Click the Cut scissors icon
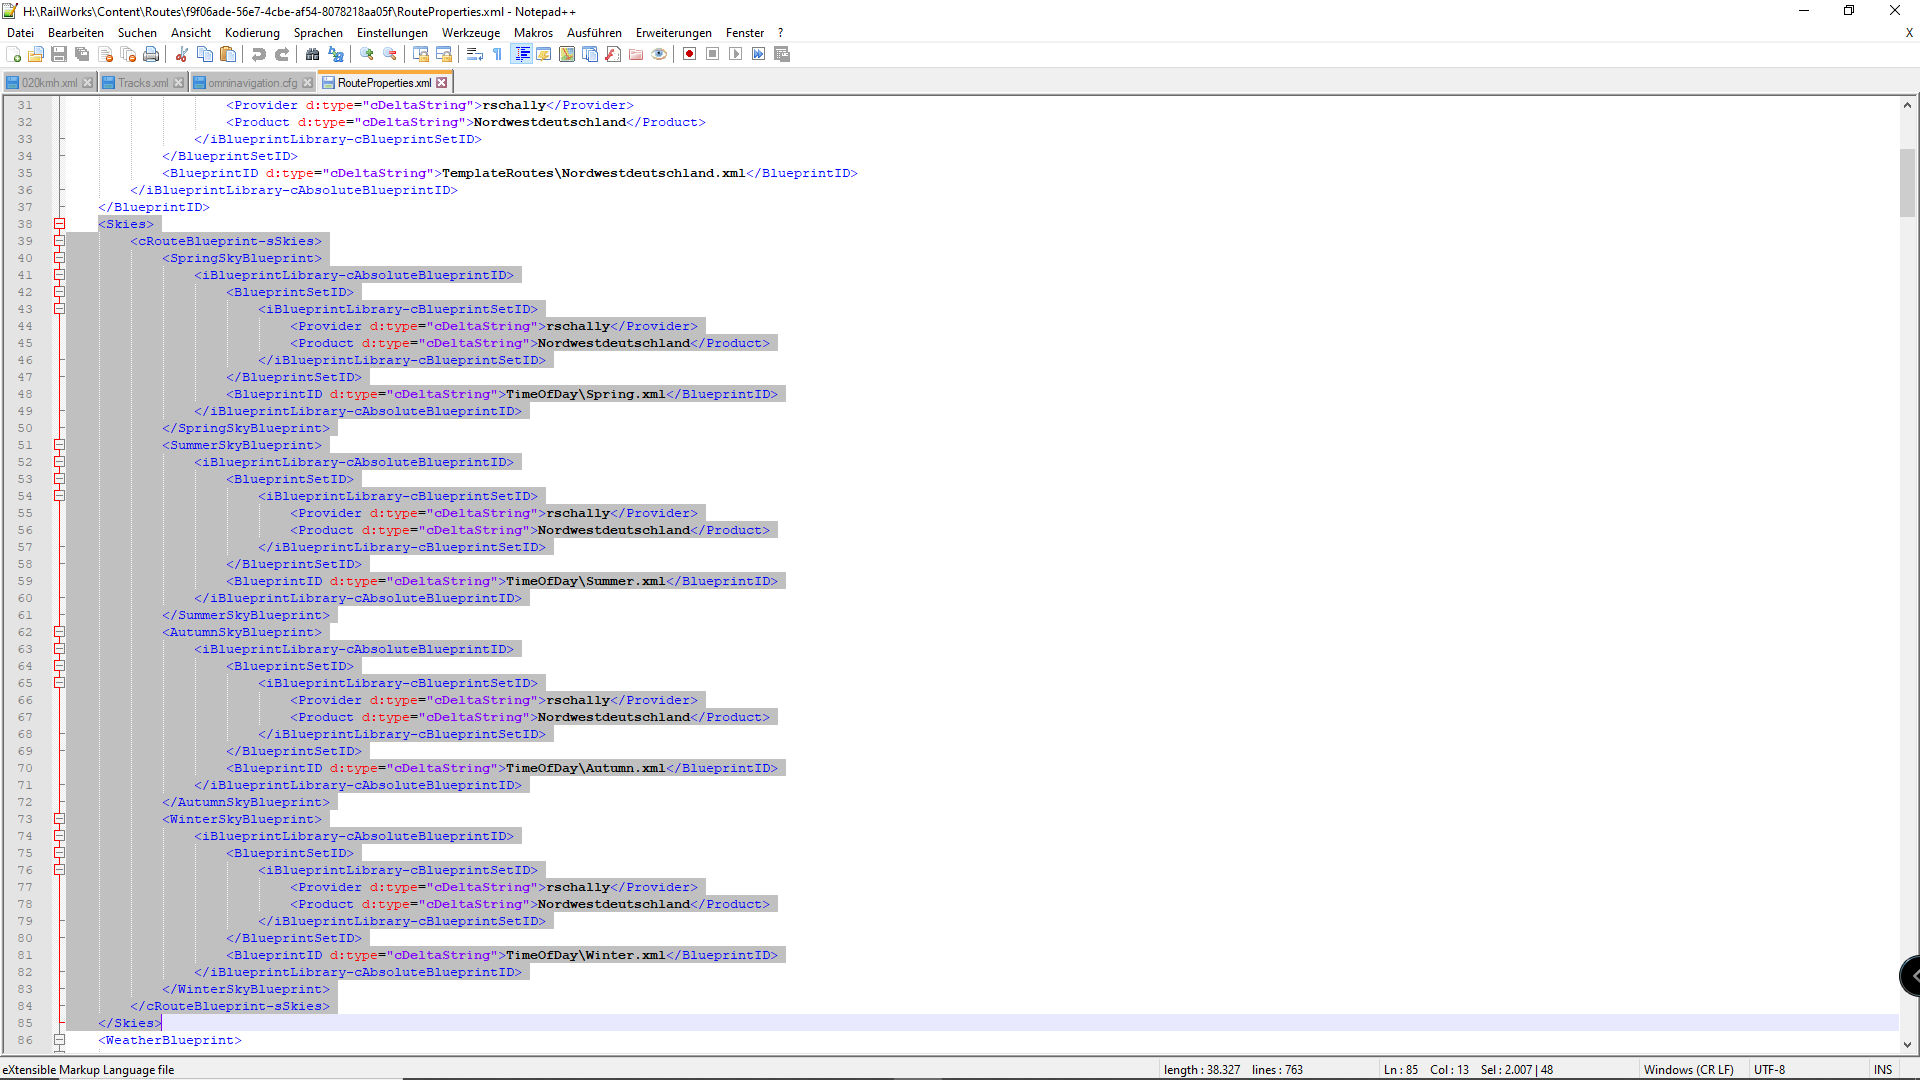 pyautogui.click(x=182, y=54)
